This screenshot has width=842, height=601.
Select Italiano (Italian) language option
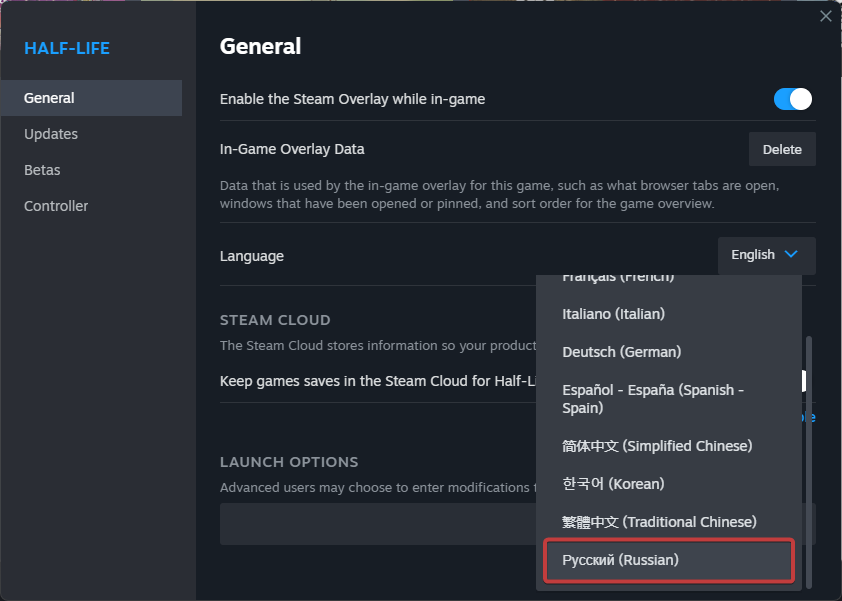(x=614, y=314)
